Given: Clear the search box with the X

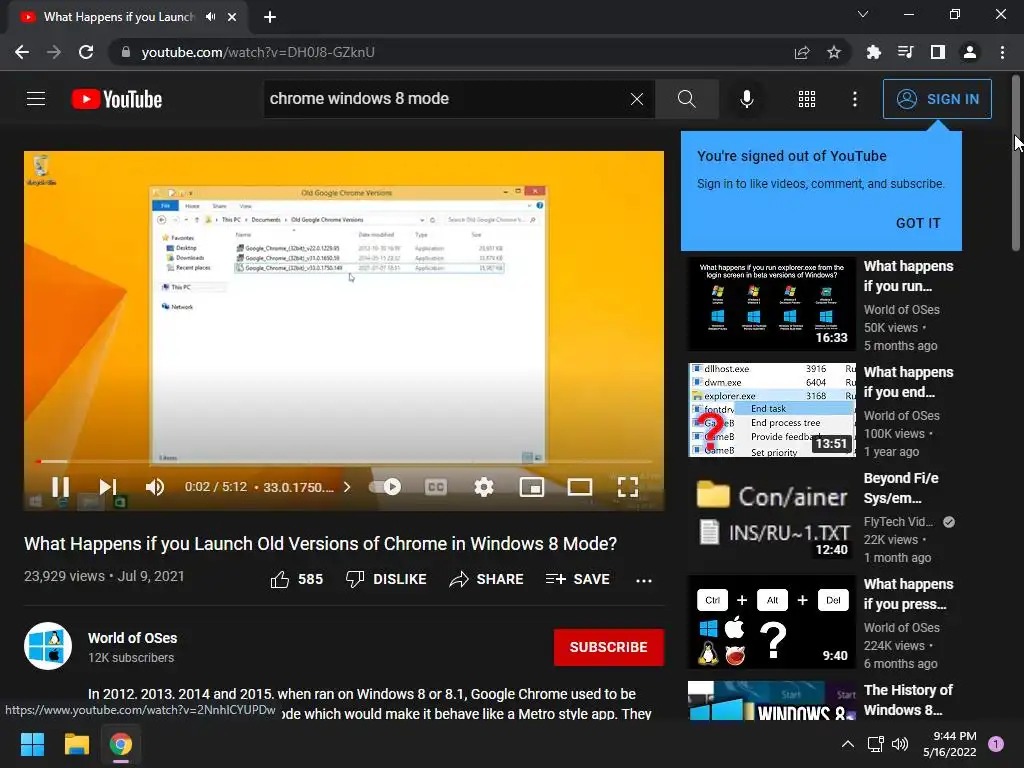Looking at the screenshot, I should click(x=637, y=99).
